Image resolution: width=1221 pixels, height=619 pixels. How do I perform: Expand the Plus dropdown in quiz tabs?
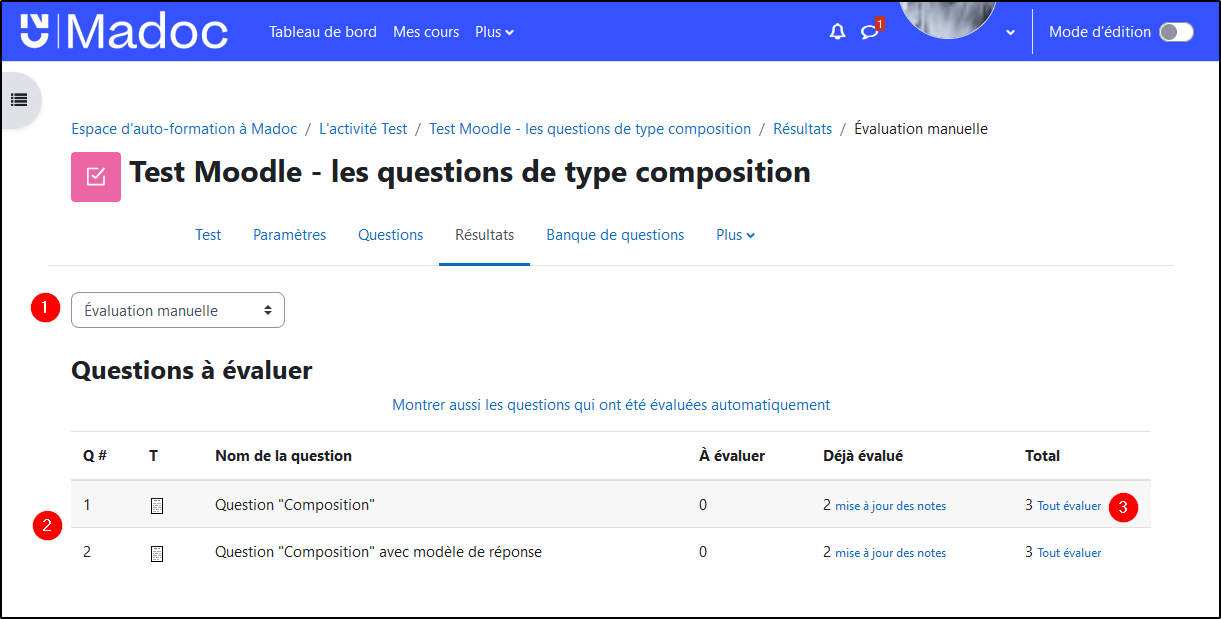click(x=735, y=235)
